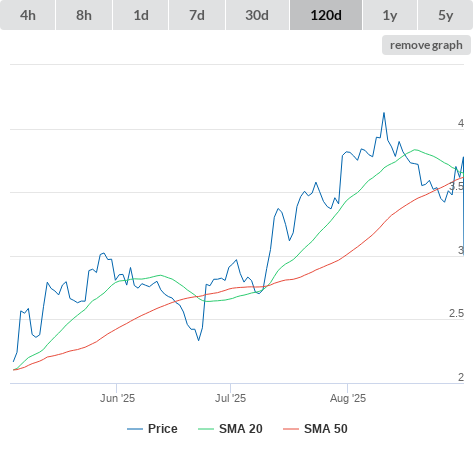Toggle the Price series in legend
Screen dimensions: 474x455
click(x=152, y=429)
